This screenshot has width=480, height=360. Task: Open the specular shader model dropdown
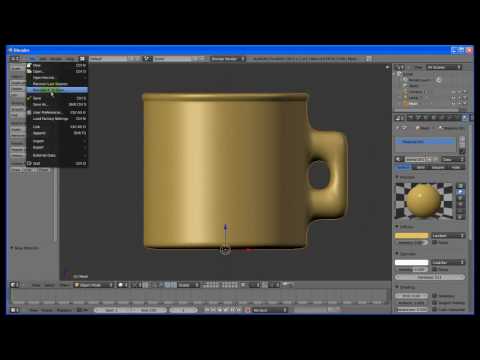[x=448, y=263]
